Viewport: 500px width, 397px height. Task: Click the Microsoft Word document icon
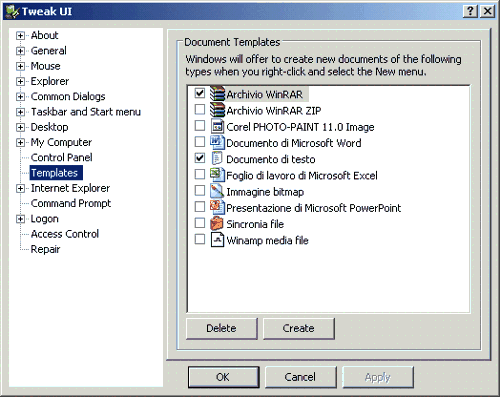217,142
